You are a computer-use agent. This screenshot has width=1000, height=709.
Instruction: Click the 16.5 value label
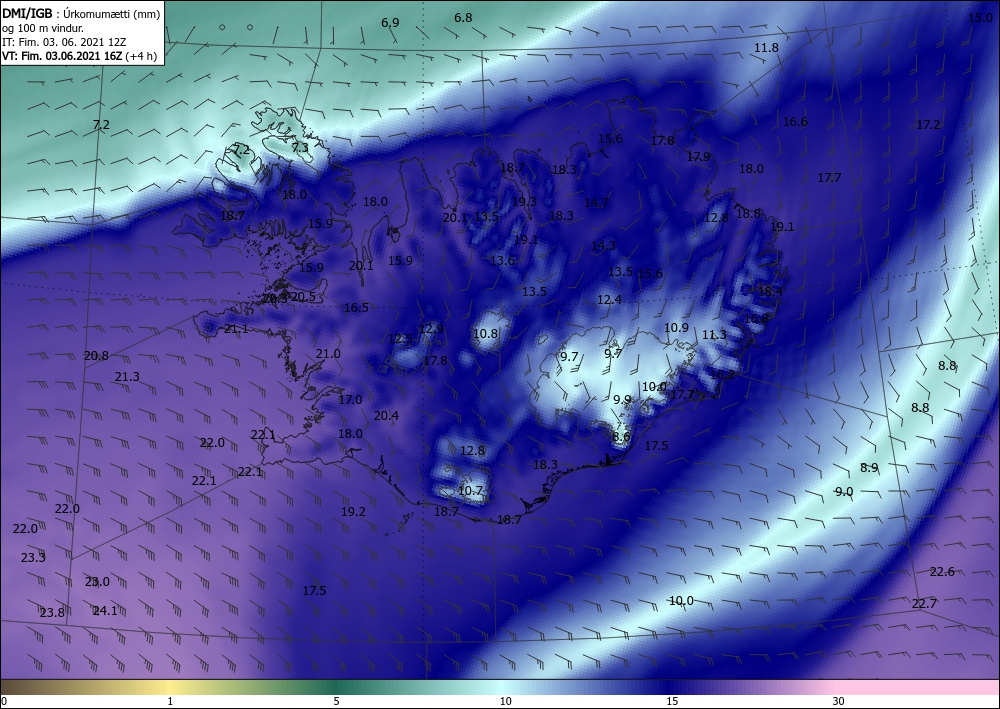(x=356, y=308)
